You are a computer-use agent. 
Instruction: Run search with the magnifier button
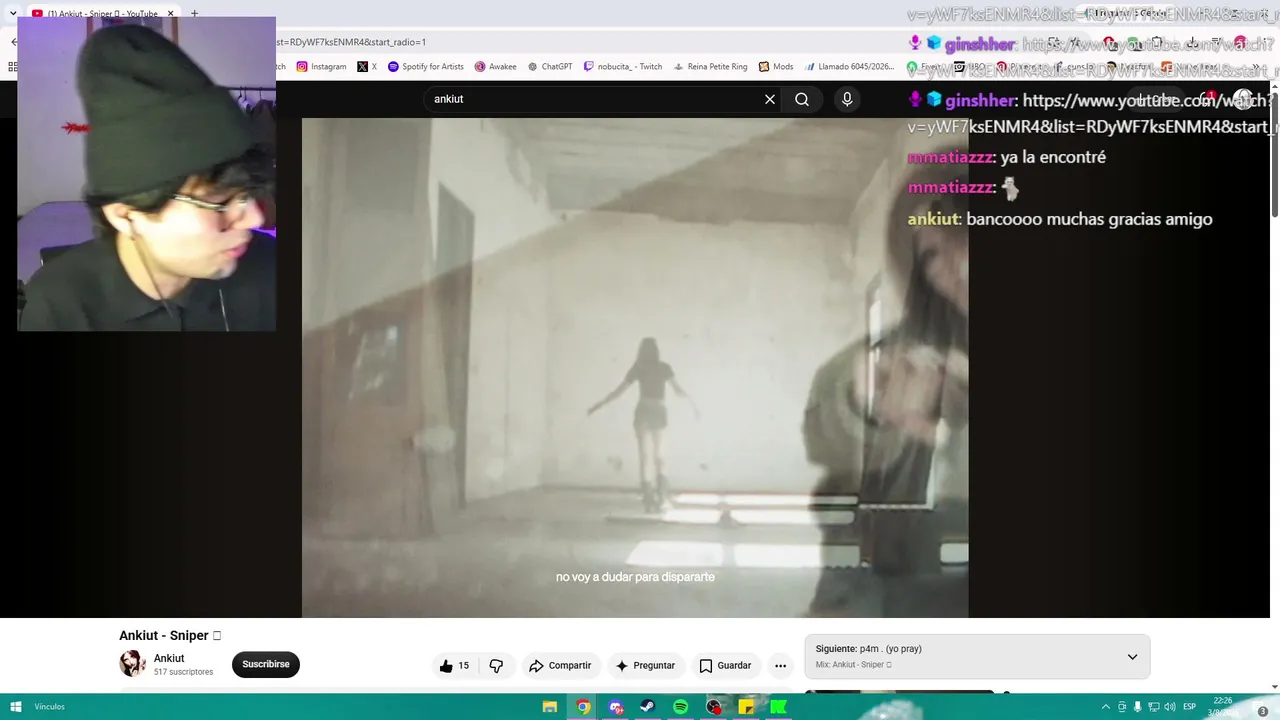(x=802, y=99)
